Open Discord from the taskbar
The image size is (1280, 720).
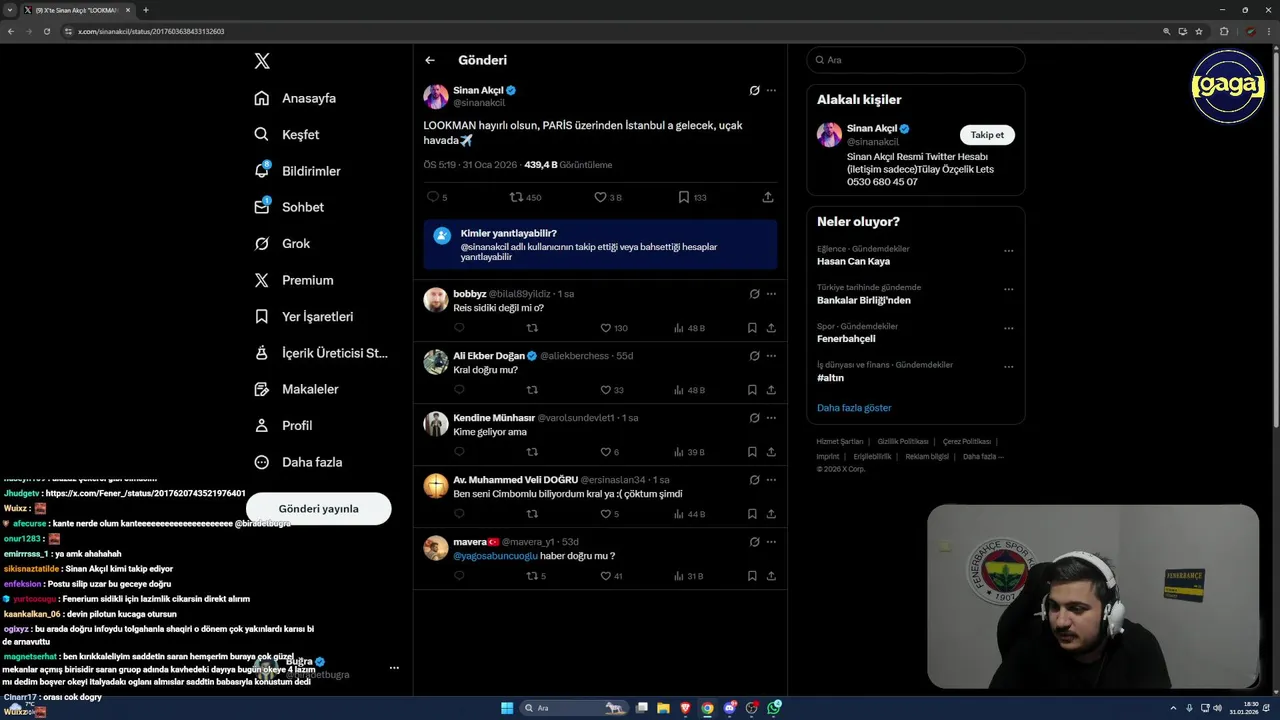[730, 708]
